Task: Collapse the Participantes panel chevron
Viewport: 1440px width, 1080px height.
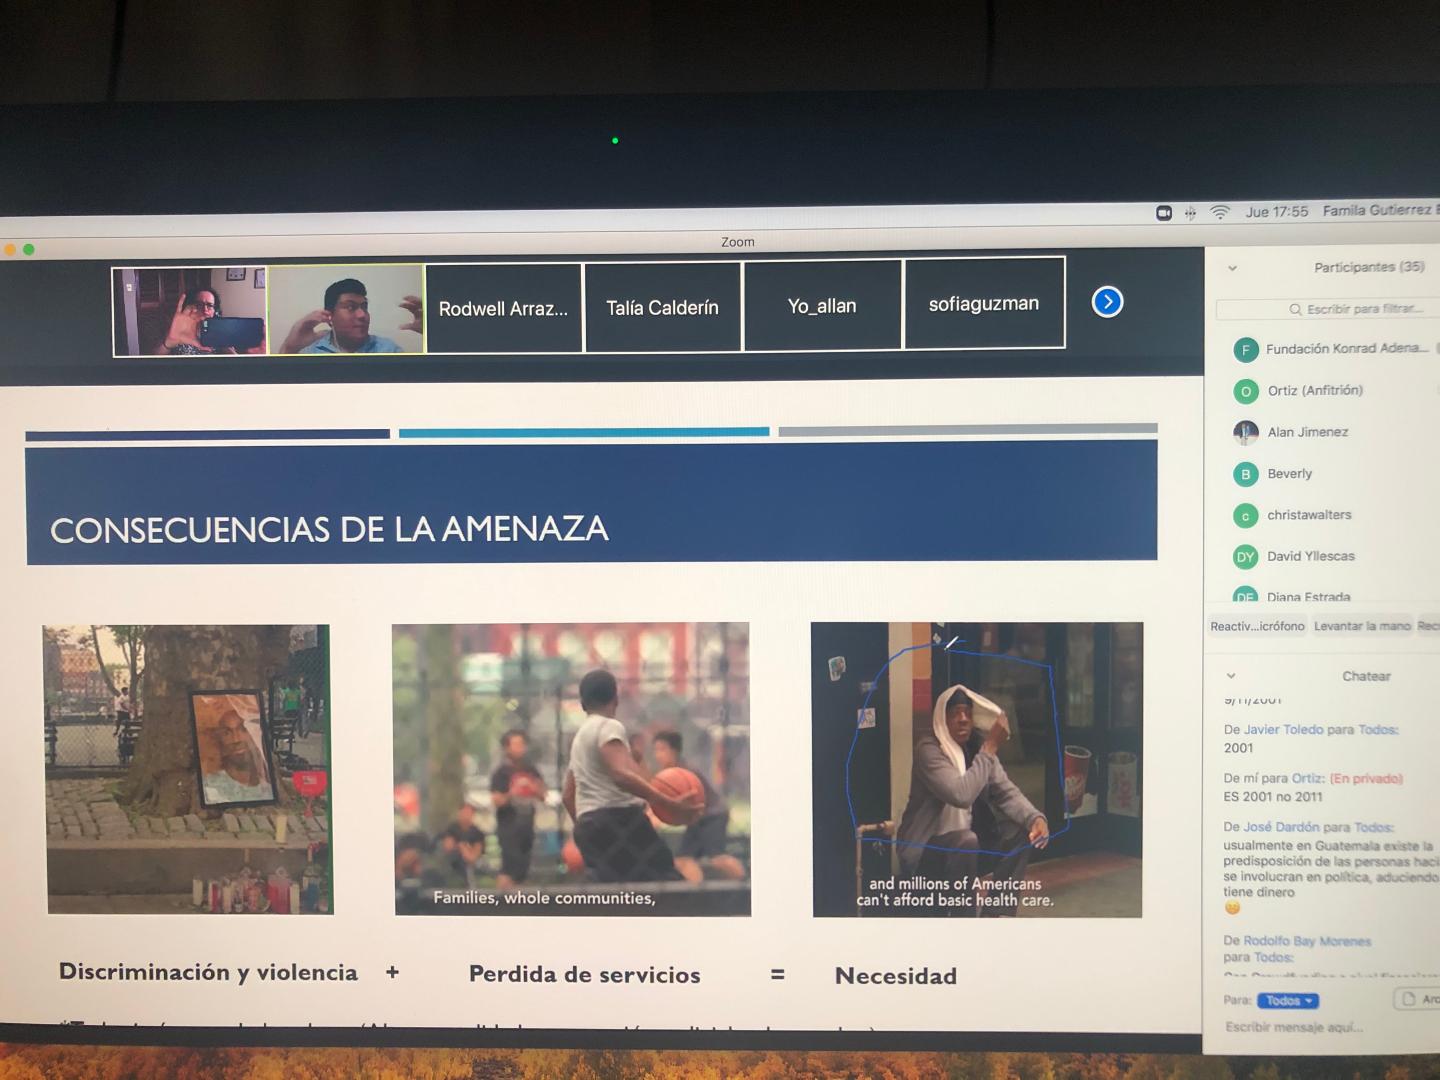Action: 1232,268
